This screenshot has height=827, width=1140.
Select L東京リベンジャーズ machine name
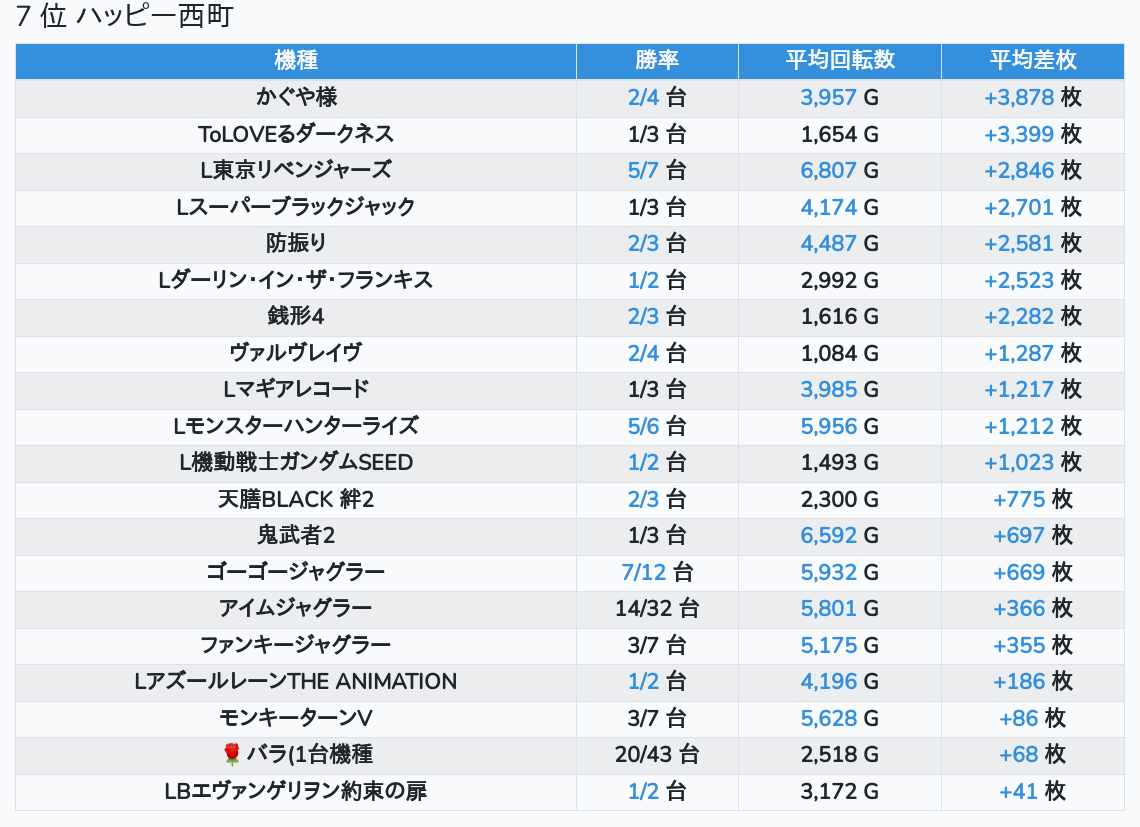[x=296, y=170]
